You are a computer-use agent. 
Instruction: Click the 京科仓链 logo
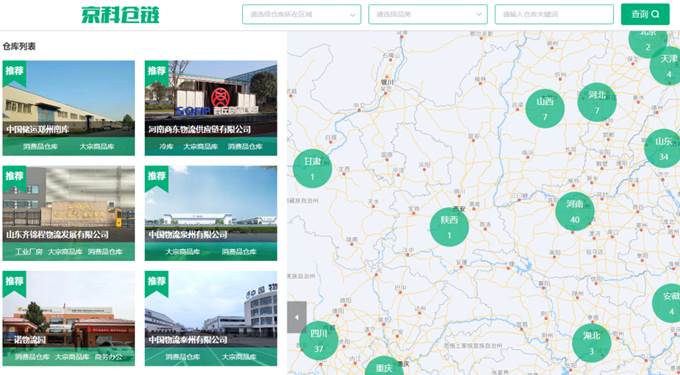click(x=120, y=14)
